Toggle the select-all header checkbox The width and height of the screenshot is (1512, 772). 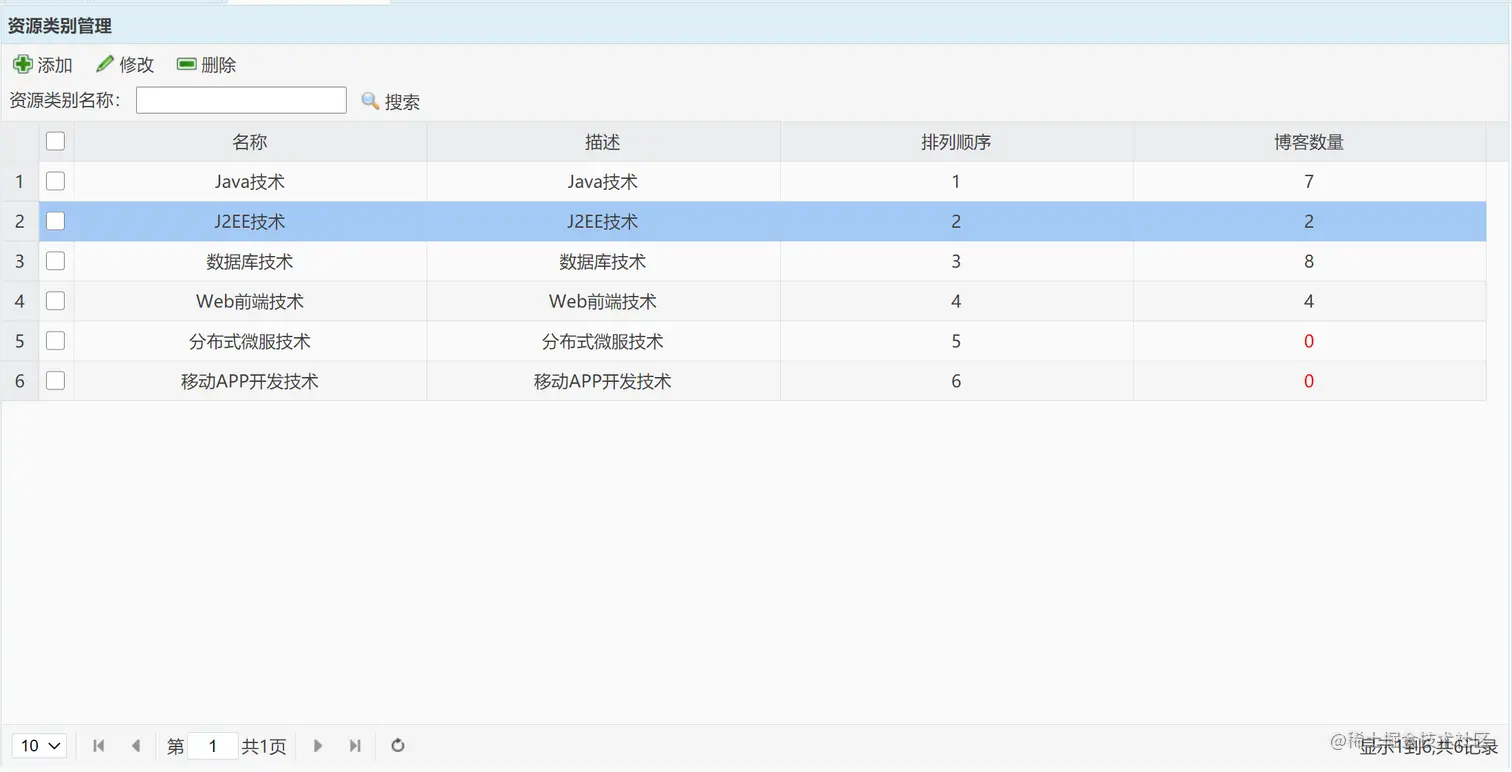[x=55, y=141]
